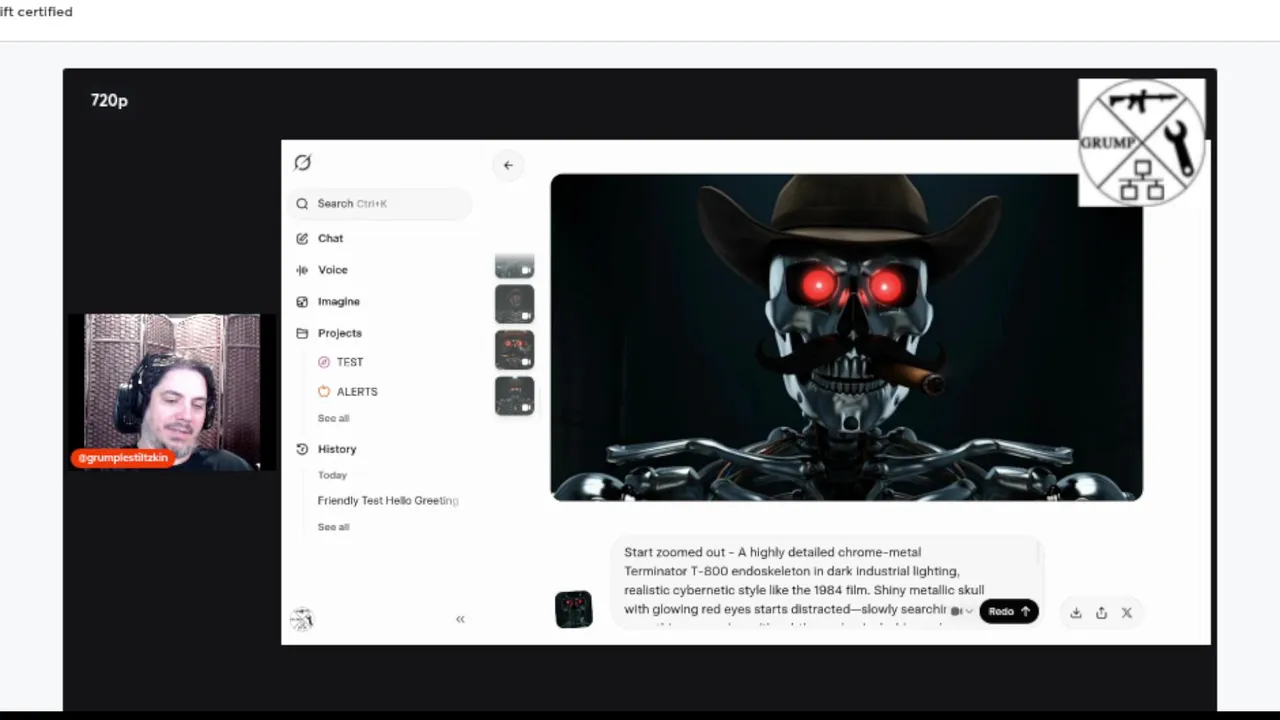Viewport: 1280px width, 720px height.
Task: Click the Grok logo icon atop sidebar
Action: (303, 162)
